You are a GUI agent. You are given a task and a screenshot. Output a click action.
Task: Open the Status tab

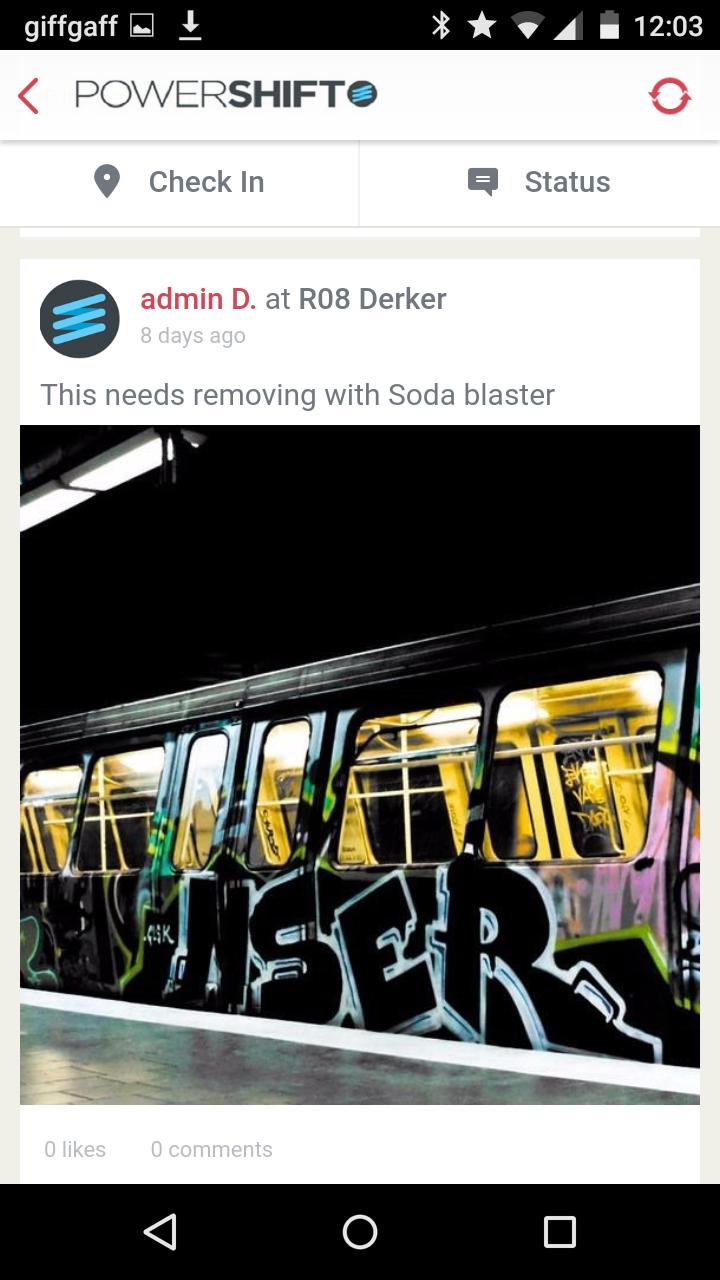click(540, 183)
